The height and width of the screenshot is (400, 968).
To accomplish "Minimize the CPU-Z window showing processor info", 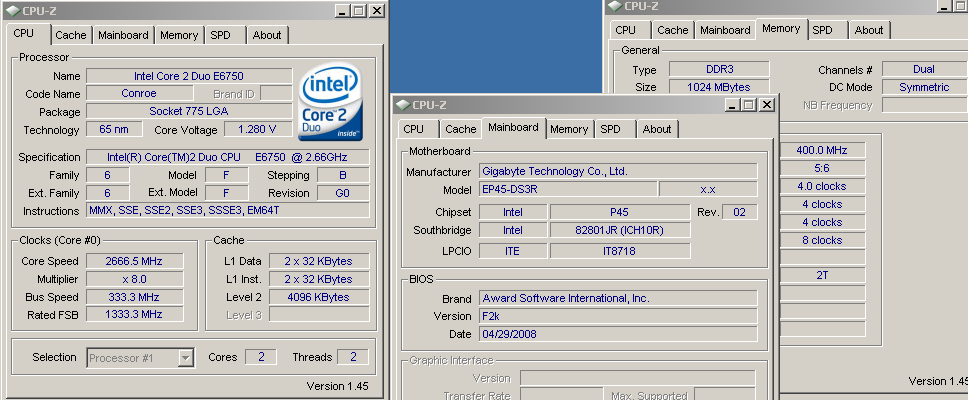I will pyautogui.click(x=341, y=10).
